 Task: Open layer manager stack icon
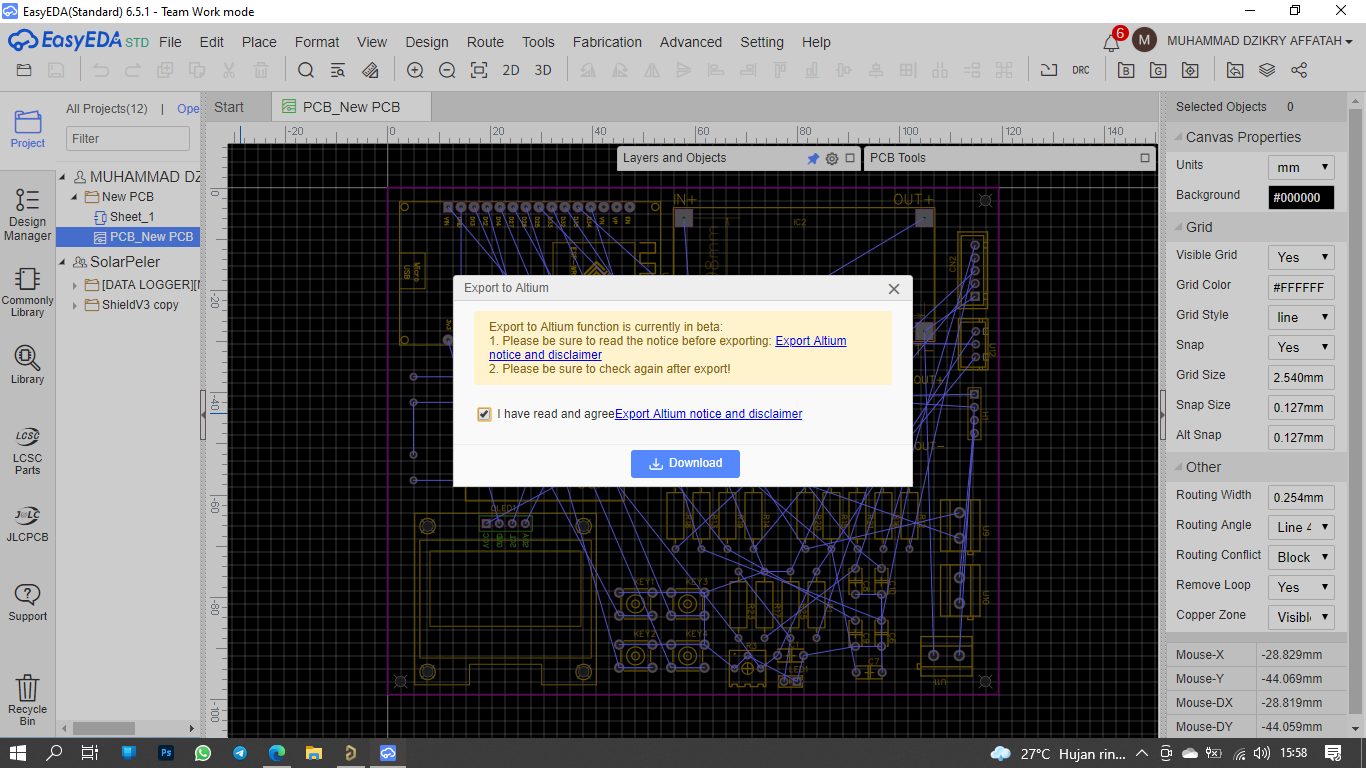pos(1267,70)
